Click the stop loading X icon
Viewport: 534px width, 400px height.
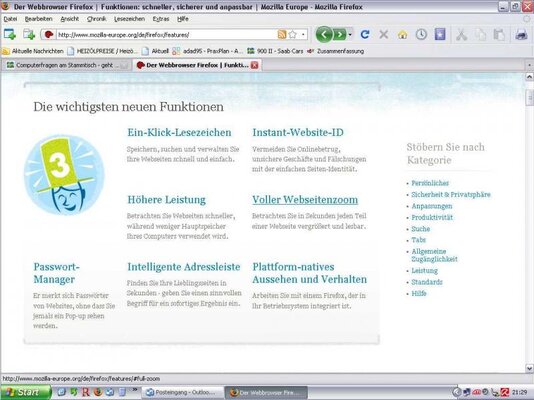pos(384,34)
